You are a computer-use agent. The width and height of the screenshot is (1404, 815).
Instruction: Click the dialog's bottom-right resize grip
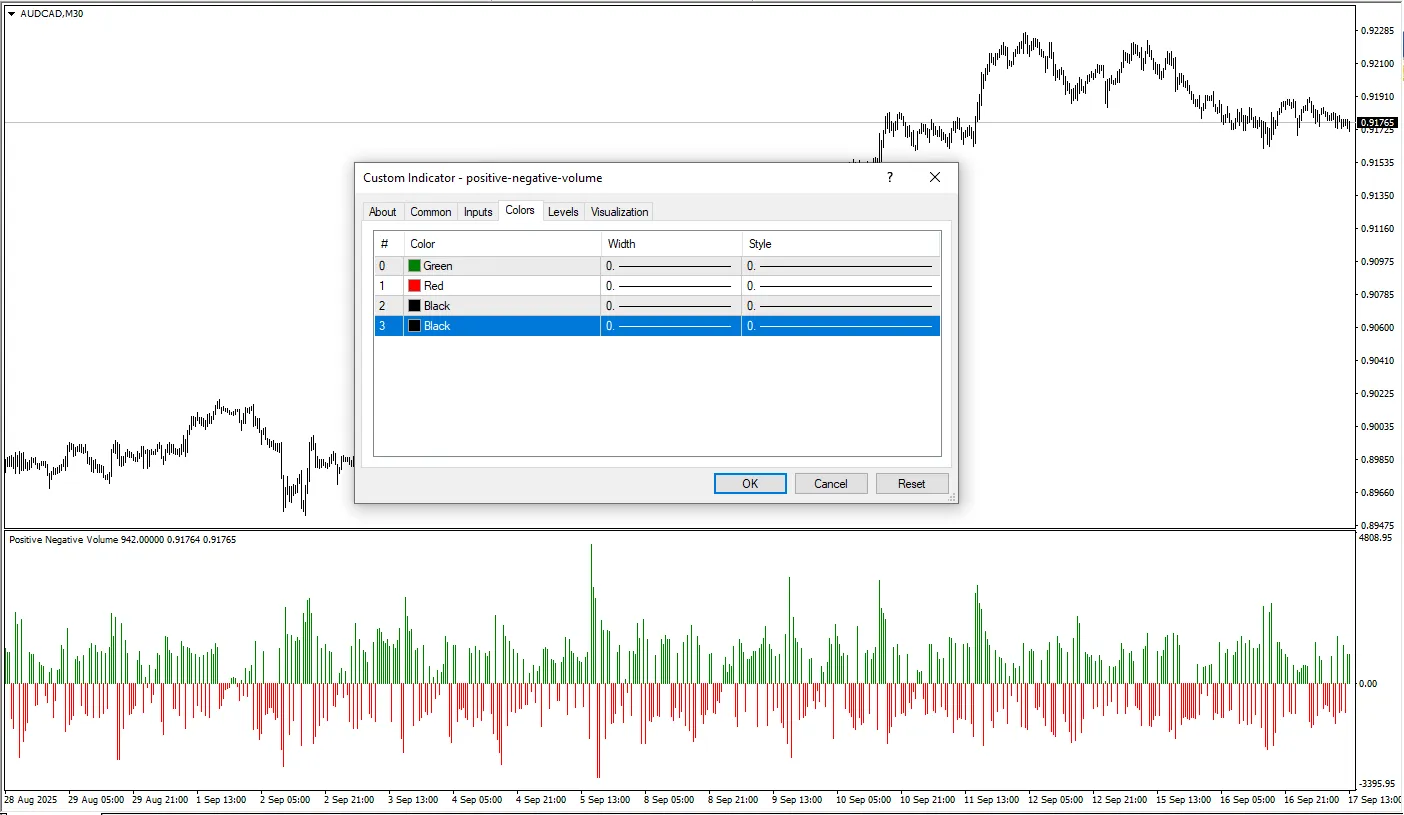[951, 497]
